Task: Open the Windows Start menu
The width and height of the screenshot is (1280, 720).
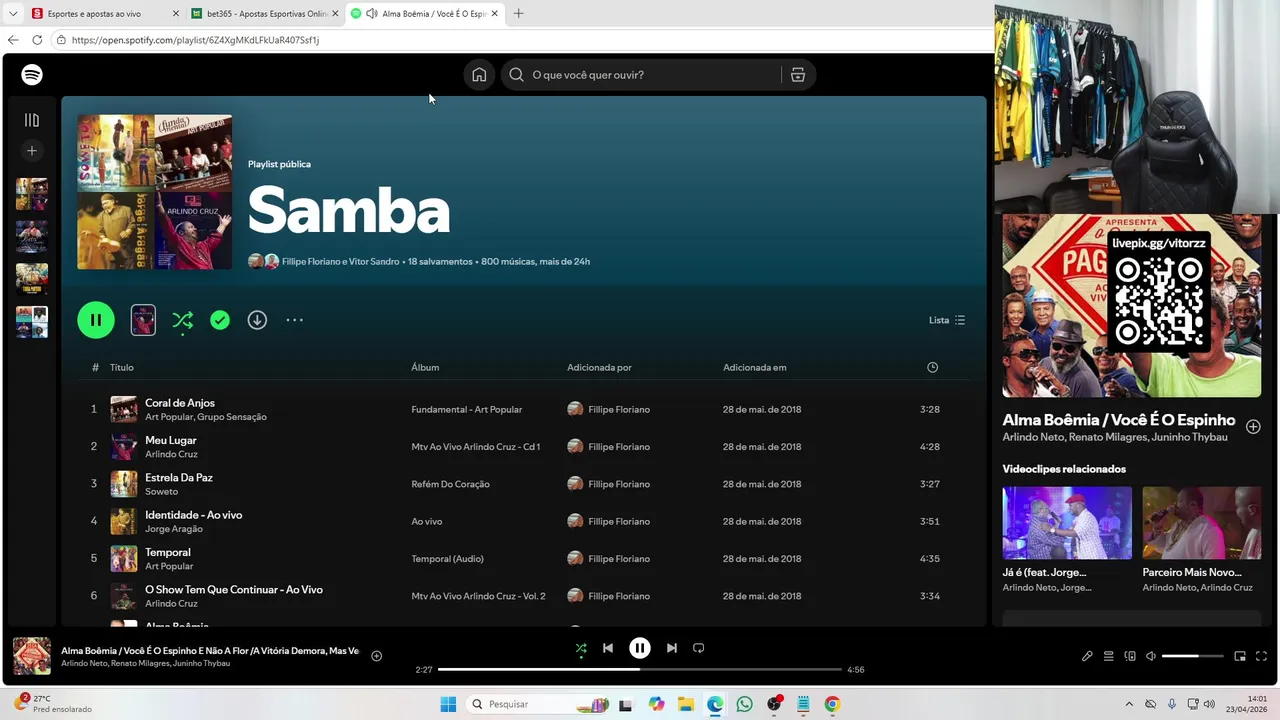Action: point(447,704)
